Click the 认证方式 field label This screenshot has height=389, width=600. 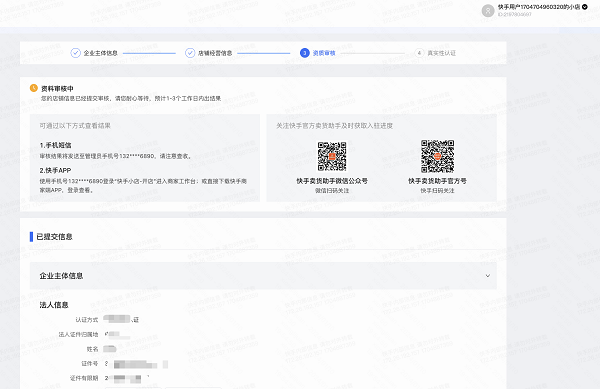coord(87,320)
